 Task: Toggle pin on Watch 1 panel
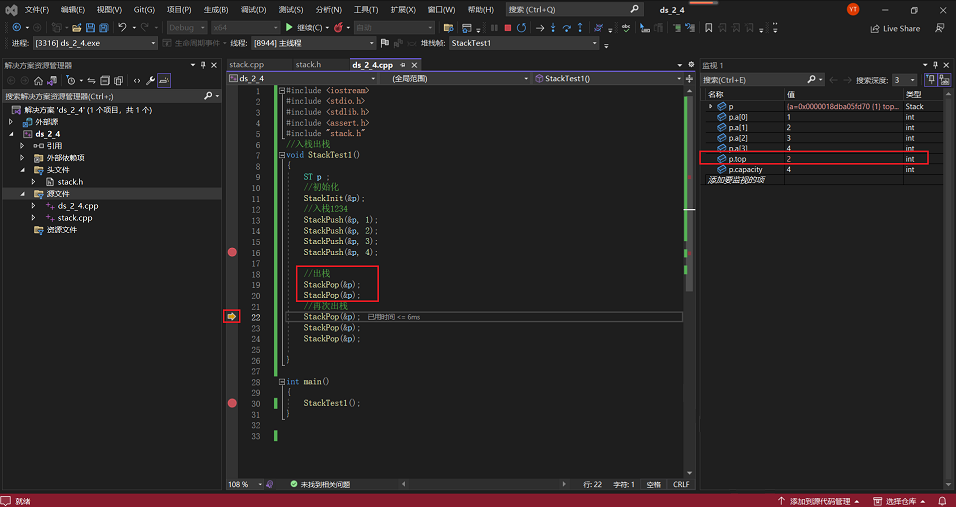(936, 65)
